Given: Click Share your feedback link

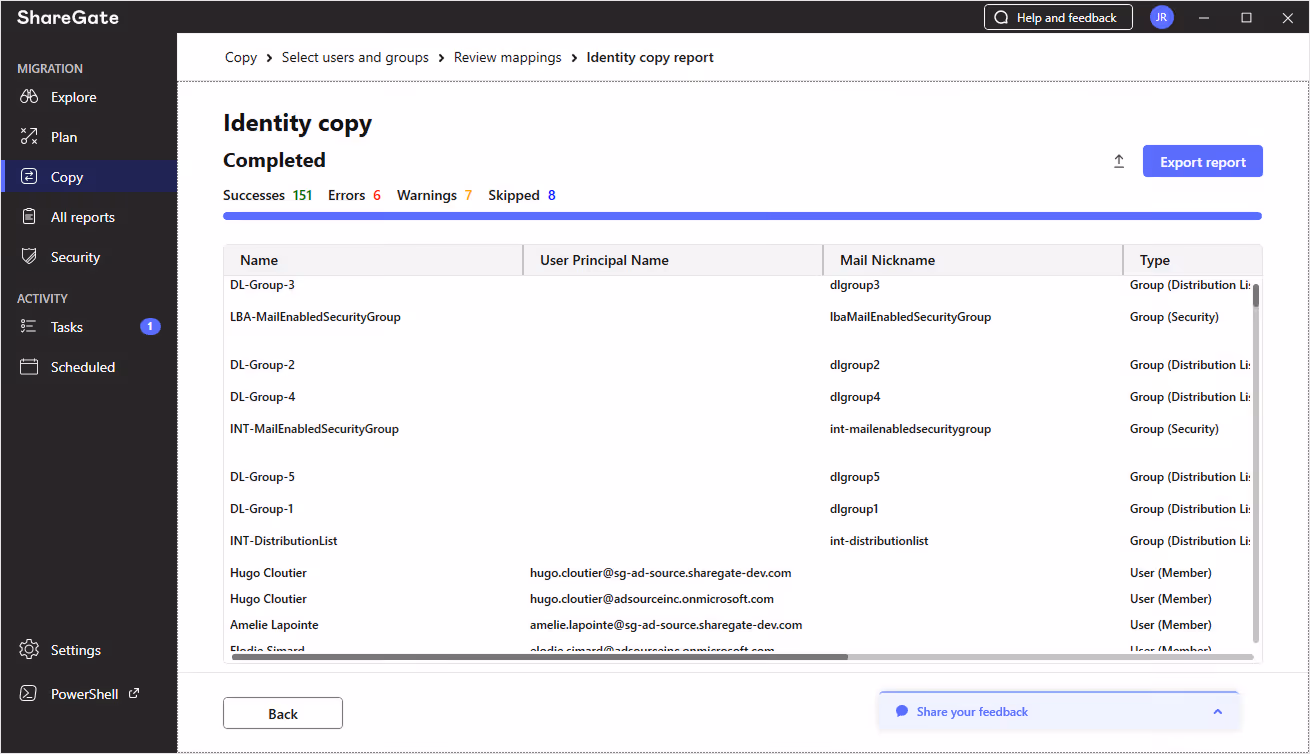Looking at the screenshot, I should click(972, 712).
